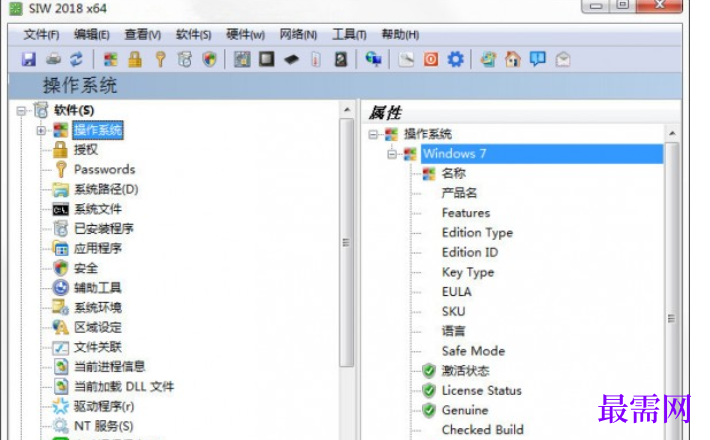The width and height of the screenshot is (710, 440).
Task: Select 系统路径(D) tree item
Action: click(x=106, y=189)
